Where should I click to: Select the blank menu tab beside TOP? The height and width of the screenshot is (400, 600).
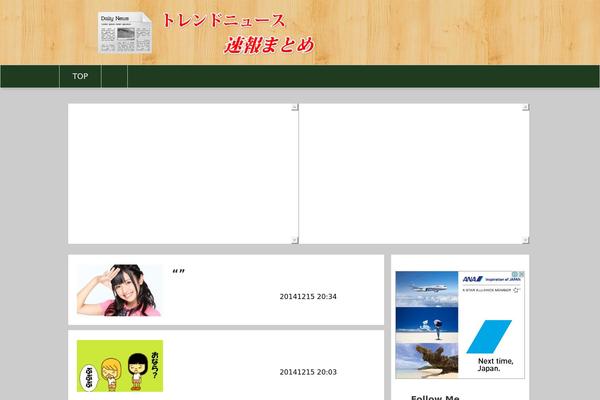[x=114, y=76]
